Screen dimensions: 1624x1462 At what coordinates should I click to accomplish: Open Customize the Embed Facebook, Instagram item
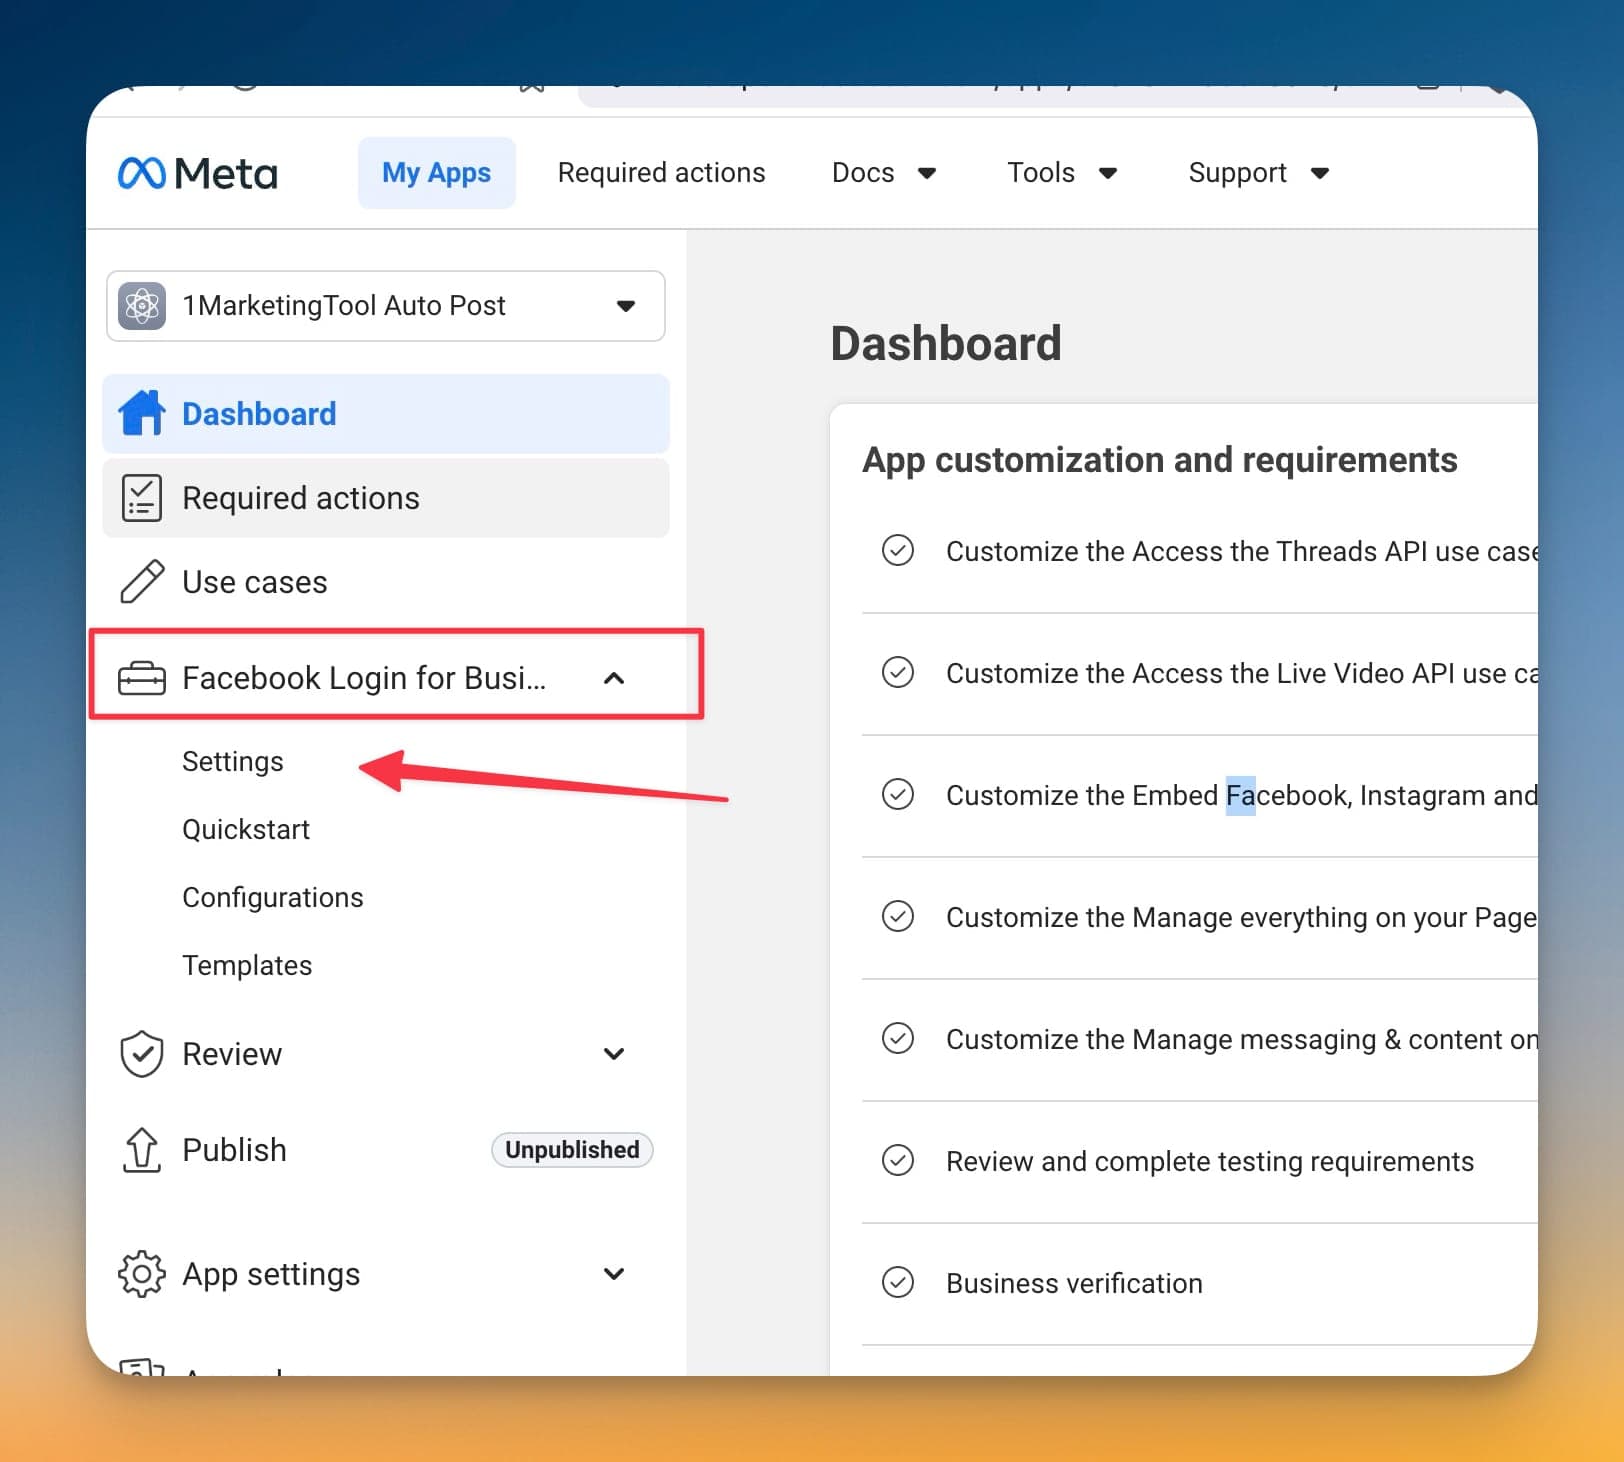coord(1242,795)
